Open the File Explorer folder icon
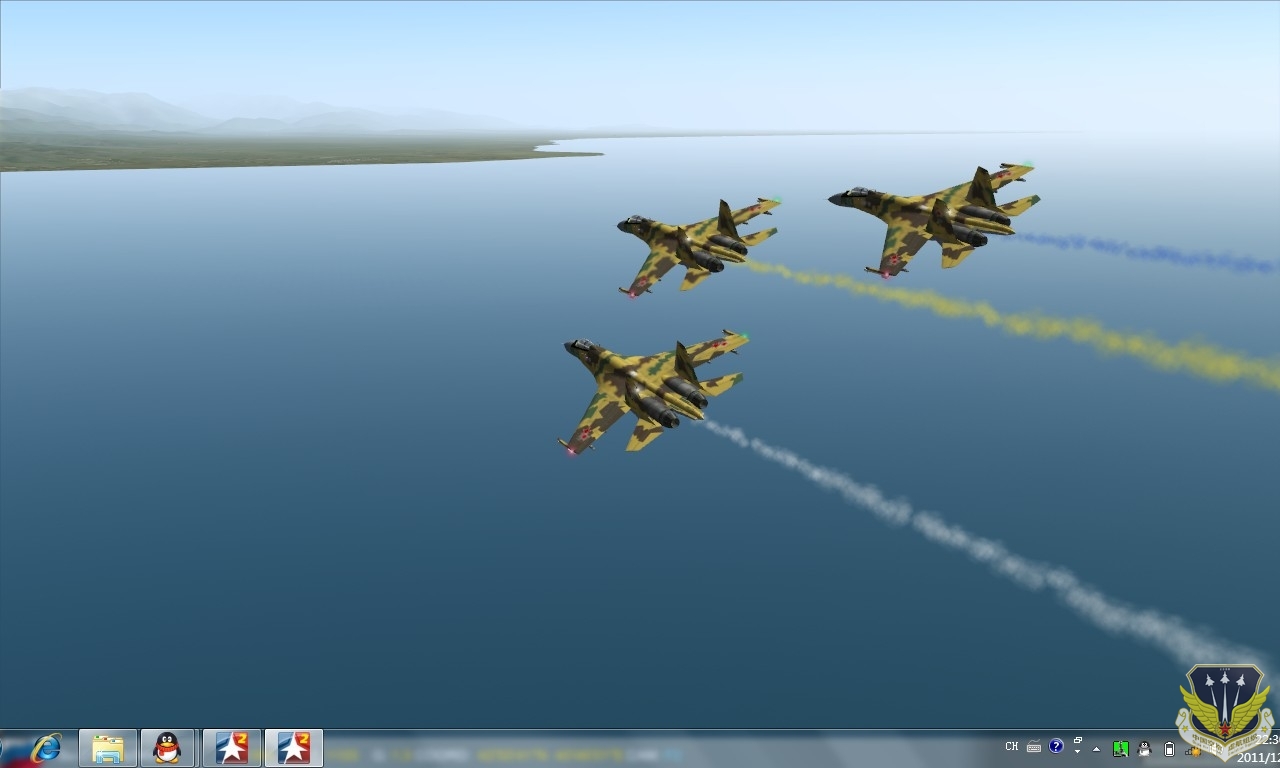This screenshot has width=1280, height=768. click(x=107, y=748)
